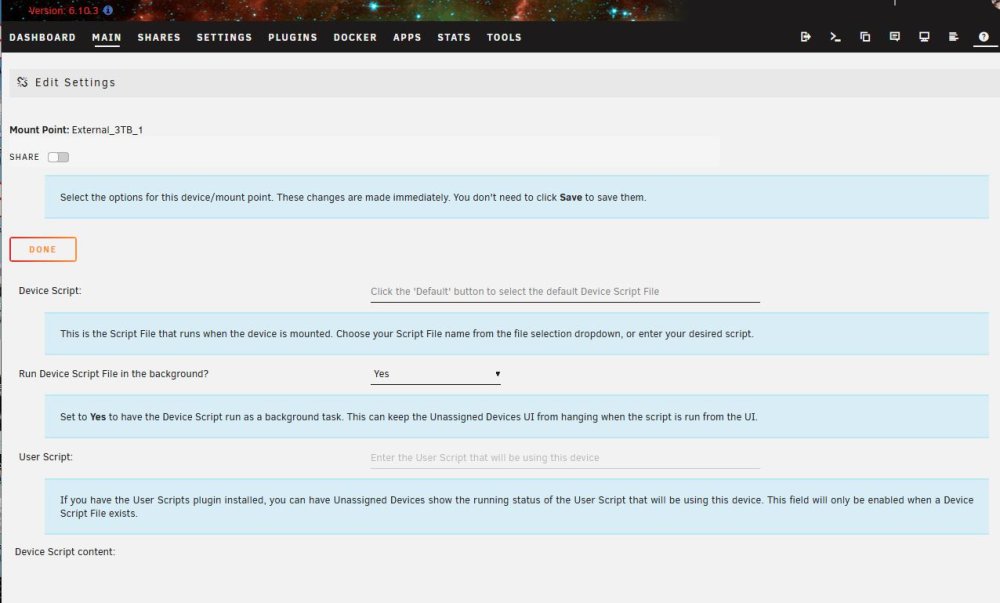Image resolution: width=1000 pixels, height=603 pixels.
Task: Open the web terminal icon
Action: point(835,37)
